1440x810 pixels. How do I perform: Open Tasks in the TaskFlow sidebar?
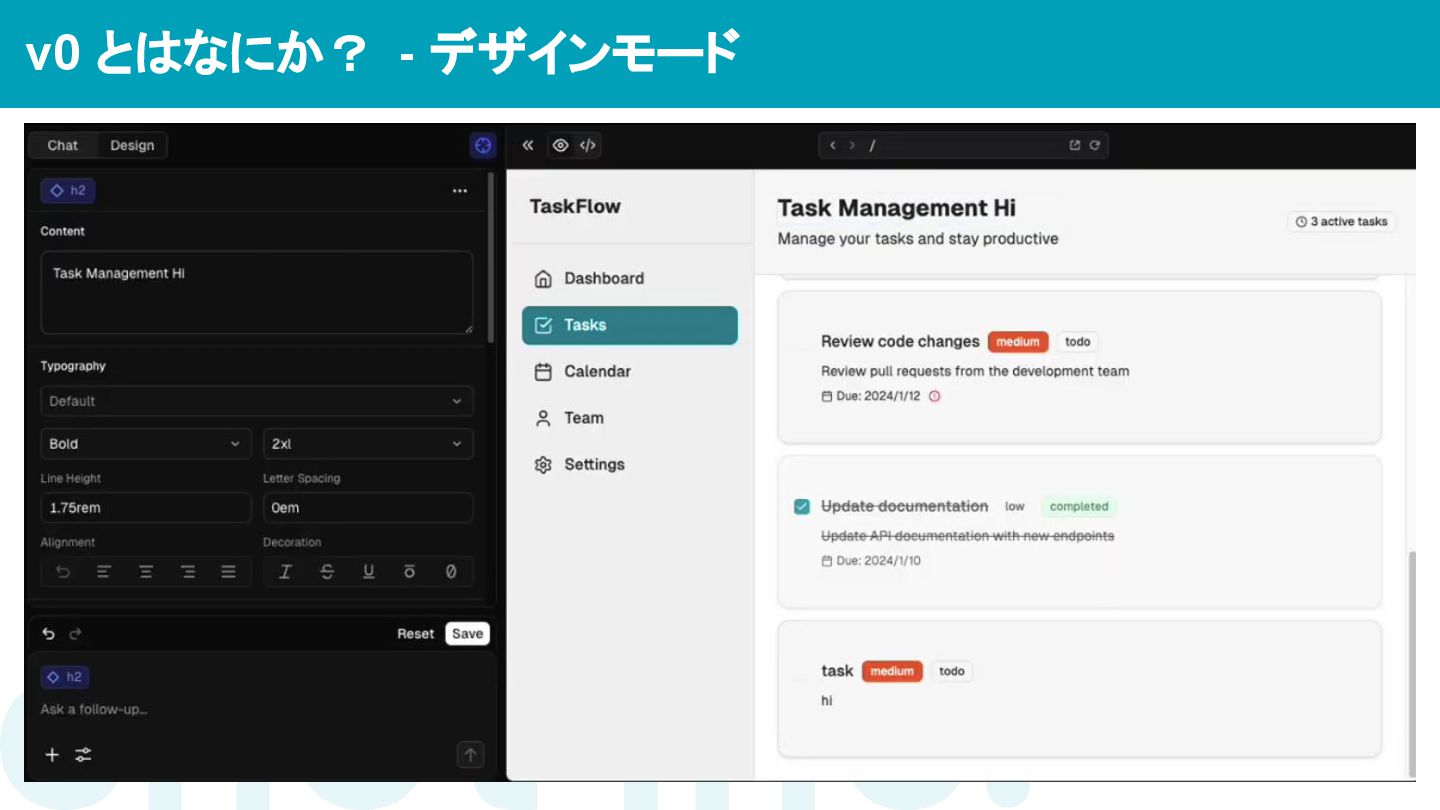tap(630, 325)
